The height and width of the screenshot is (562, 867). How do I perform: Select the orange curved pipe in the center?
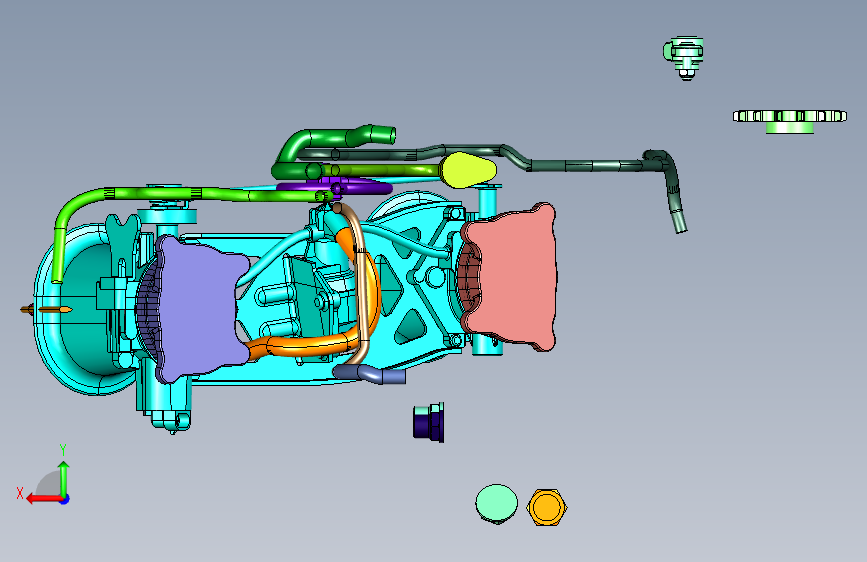310,346
